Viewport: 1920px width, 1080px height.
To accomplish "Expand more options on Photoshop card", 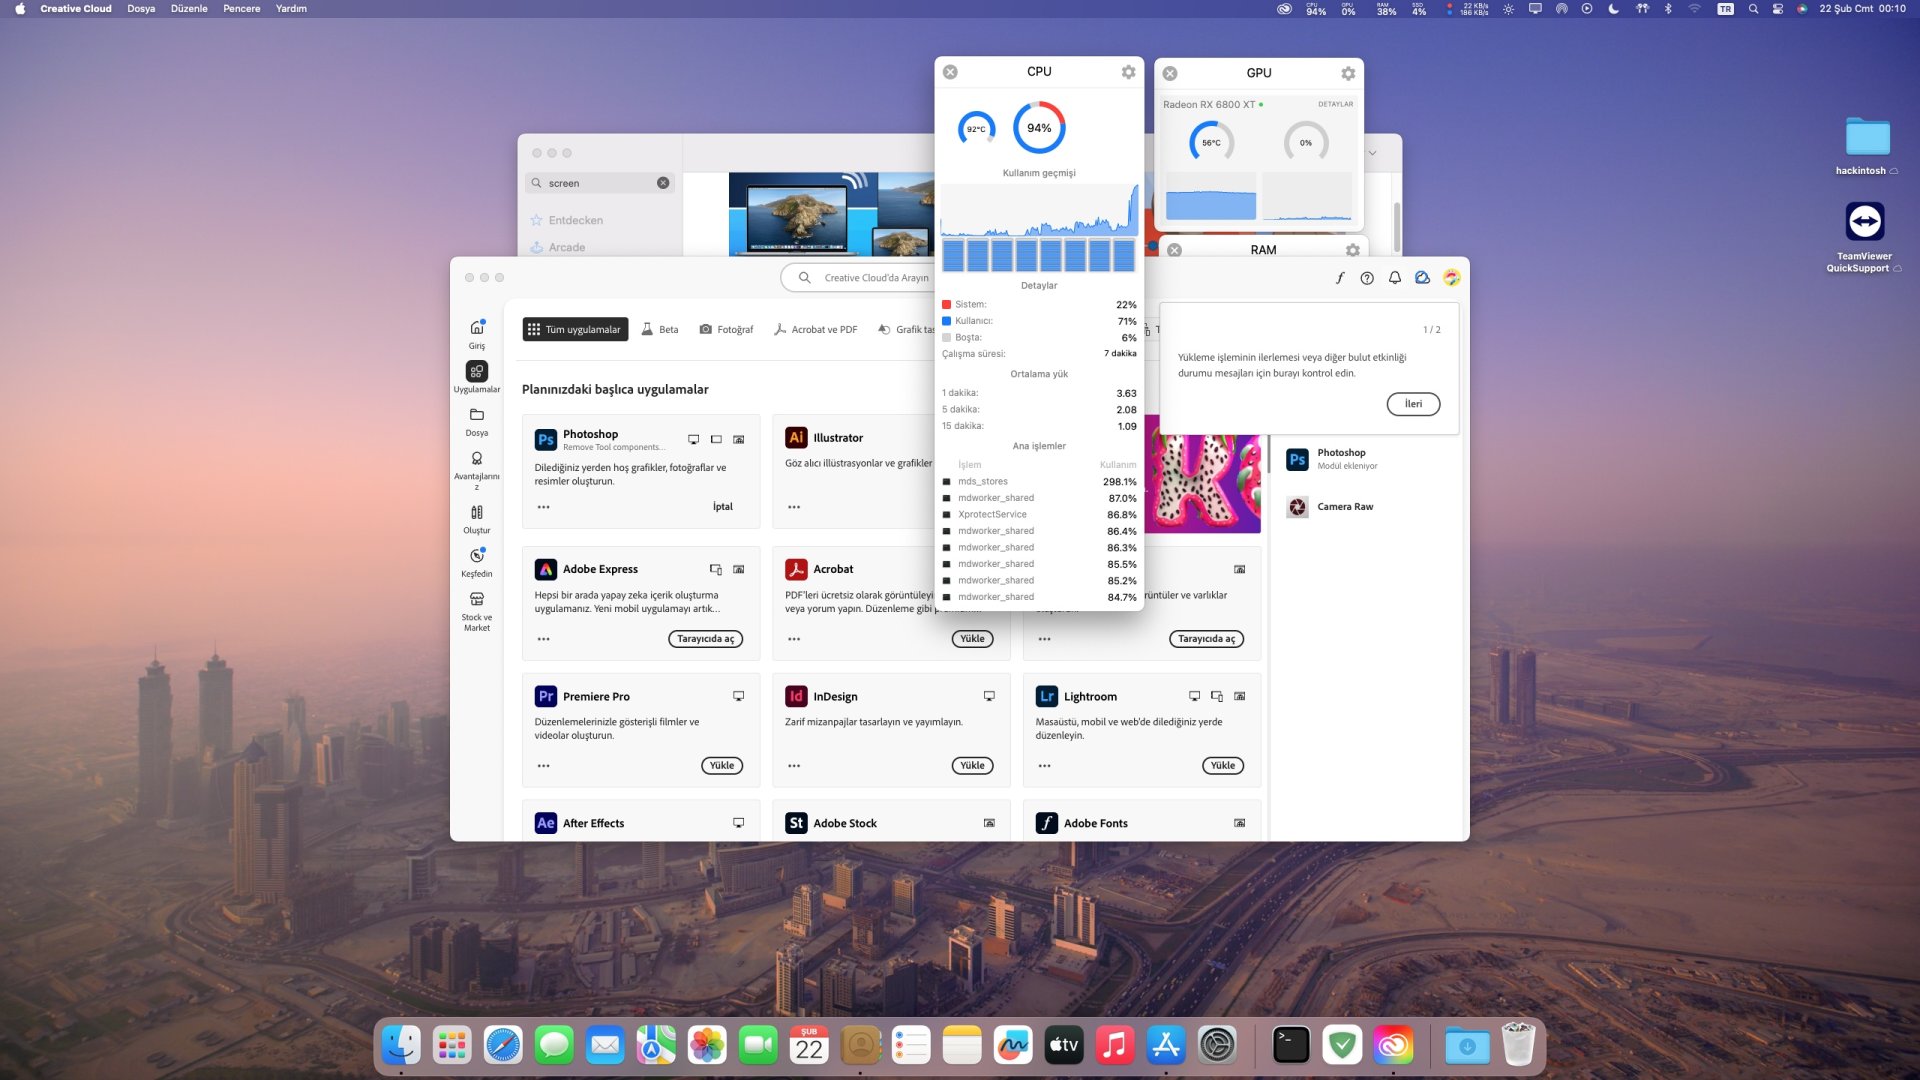I will pyautogui.click(x=543, y=507).
